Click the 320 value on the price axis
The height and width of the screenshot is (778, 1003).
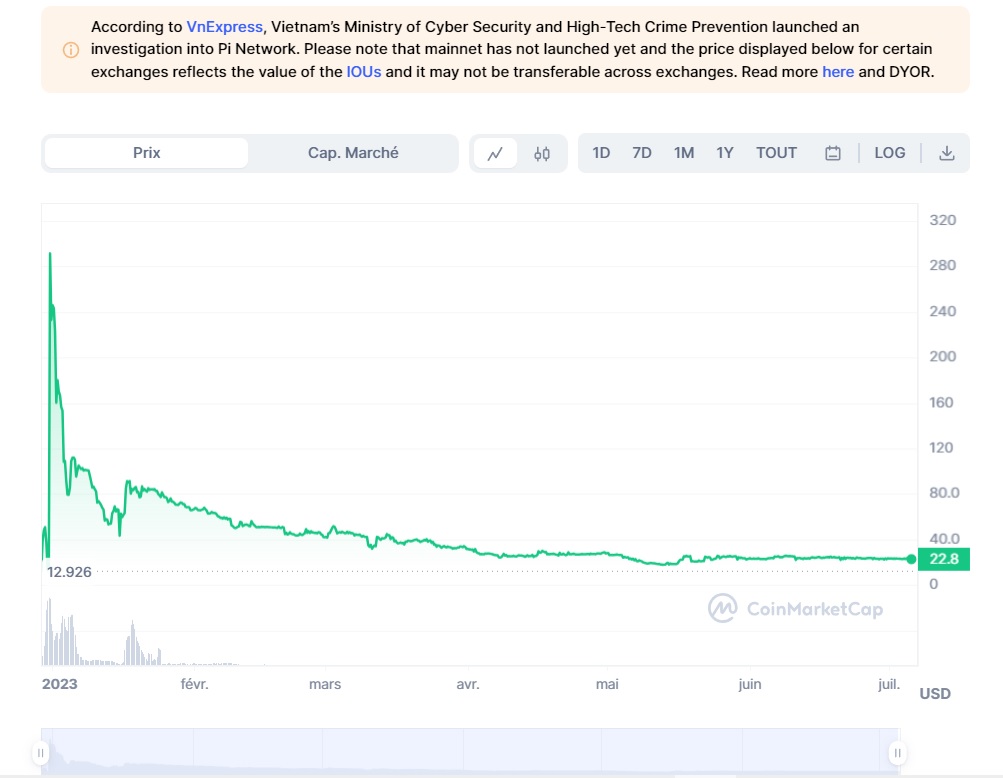pos(943,220)
